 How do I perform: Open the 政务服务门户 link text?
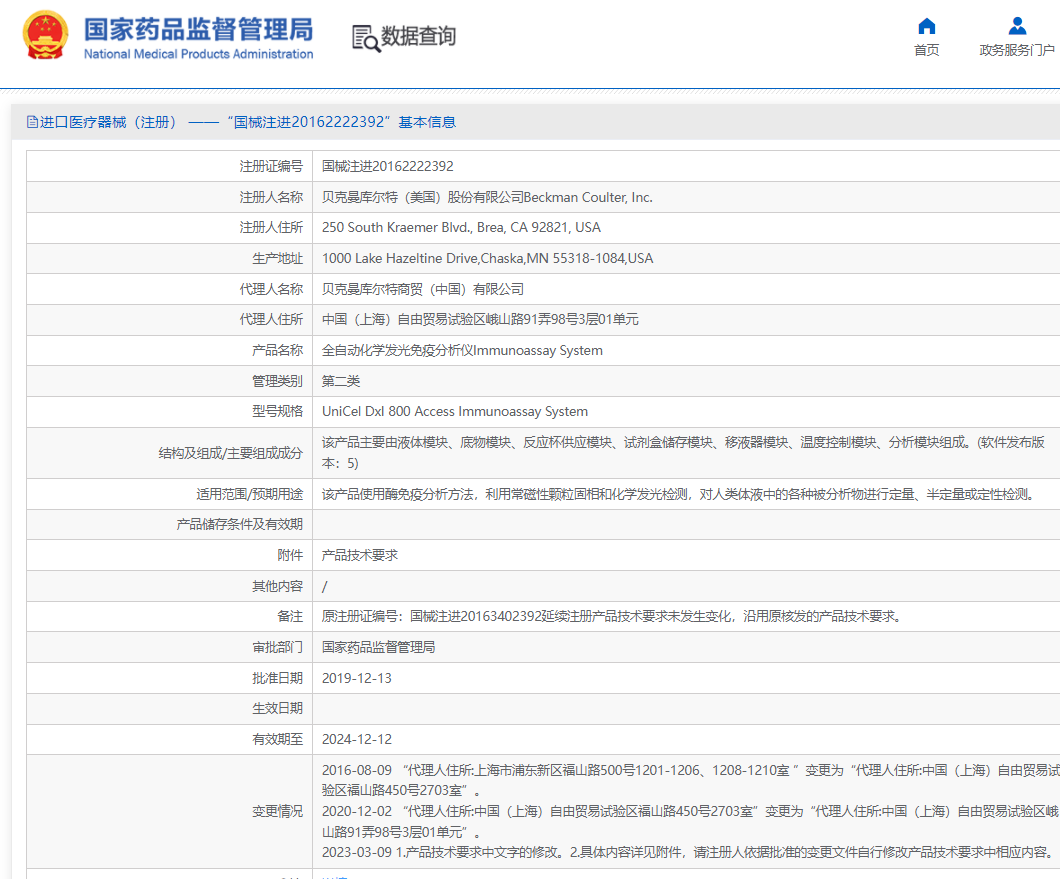1017,50
